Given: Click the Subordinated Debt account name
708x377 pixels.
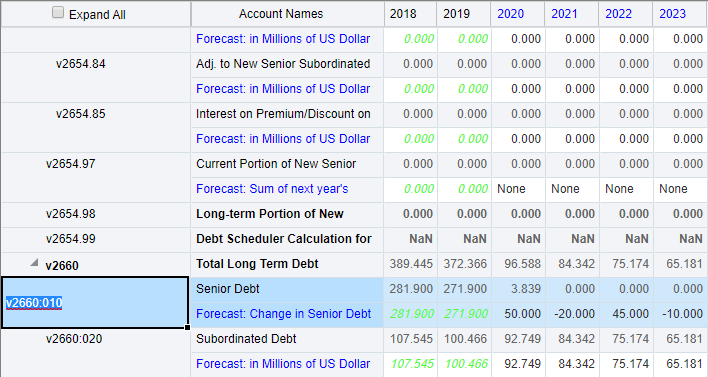Looking at the screenshot, I should [x=246, y=339].
